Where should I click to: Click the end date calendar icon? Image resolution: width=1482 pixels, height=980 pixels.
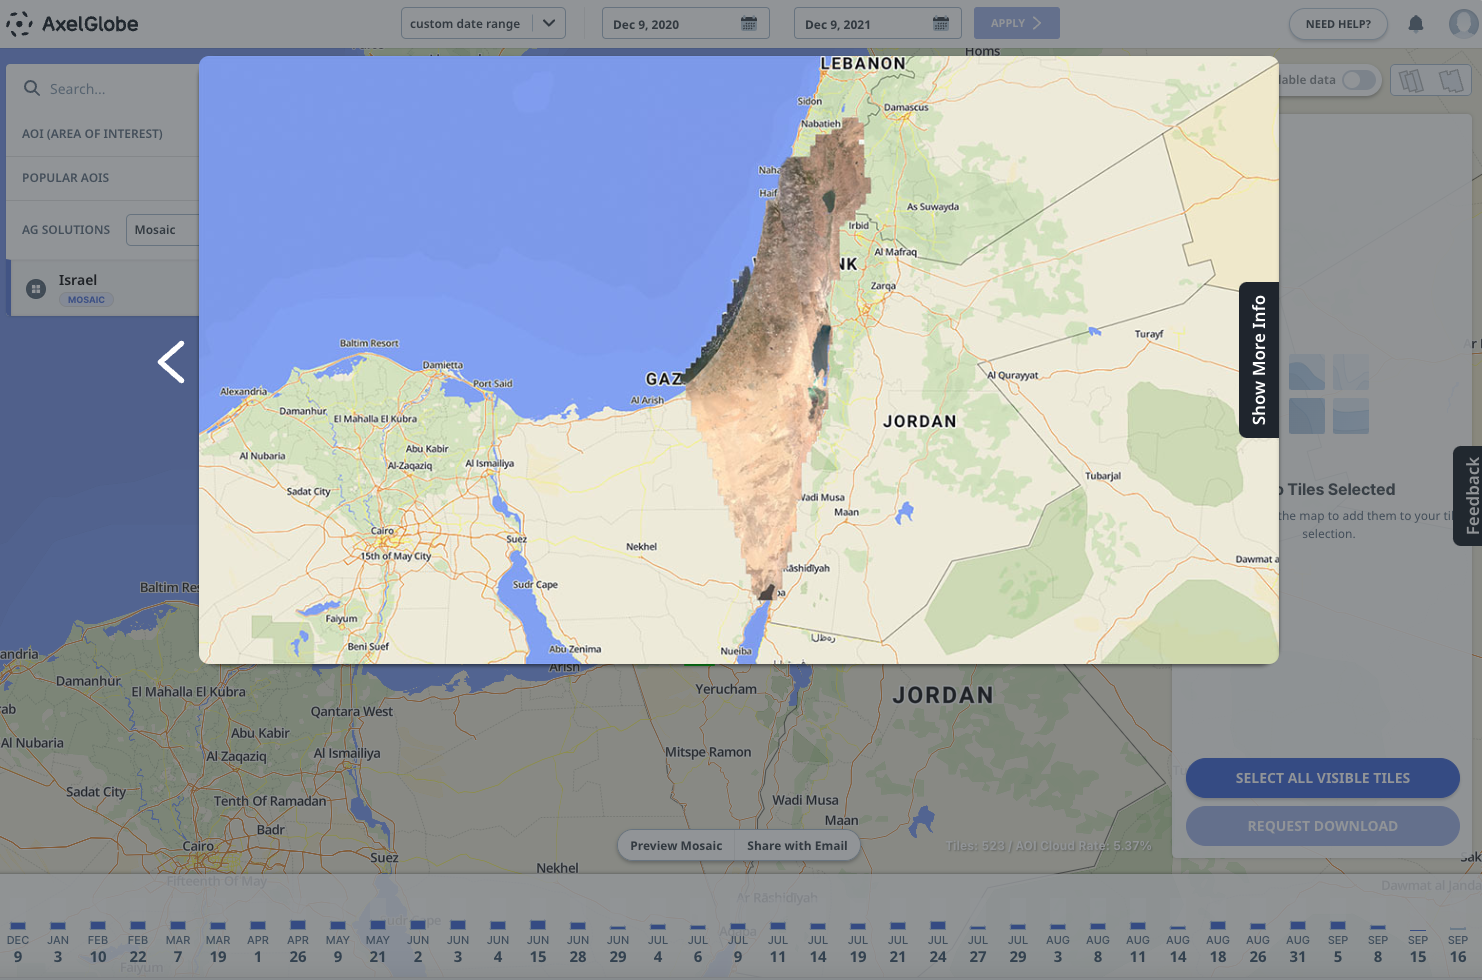click(940, 24)
